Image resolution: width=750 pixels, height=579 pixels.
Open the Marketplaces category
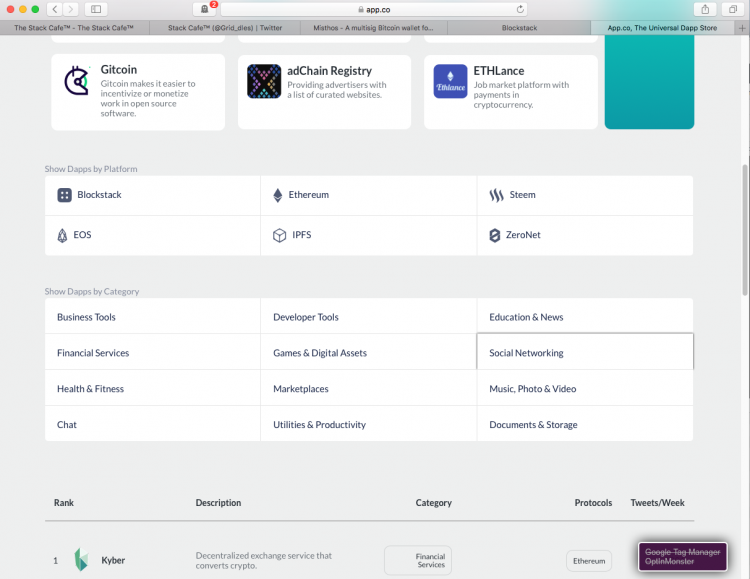coord(369,388)
